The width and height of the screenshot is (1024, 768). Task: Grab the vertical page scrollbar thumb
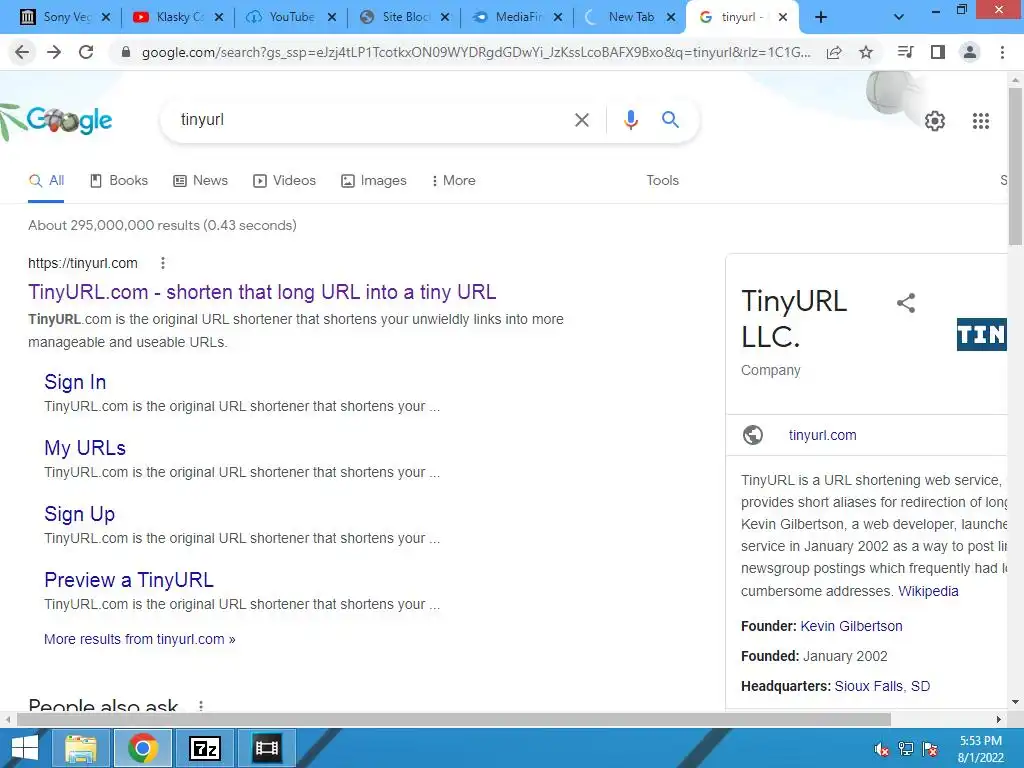click(1015, 167)
